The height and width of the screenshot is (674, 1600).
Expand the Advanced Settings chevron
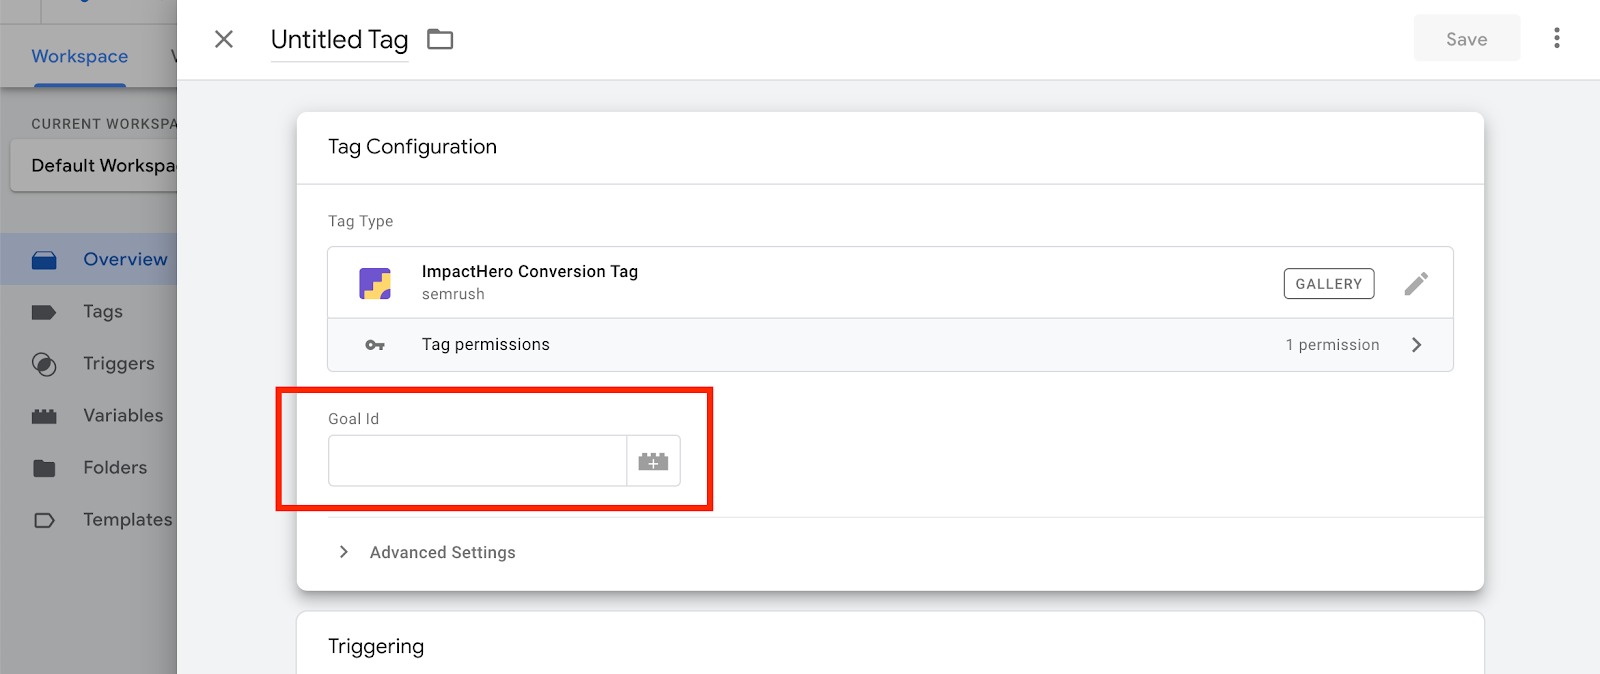(344, 552)
